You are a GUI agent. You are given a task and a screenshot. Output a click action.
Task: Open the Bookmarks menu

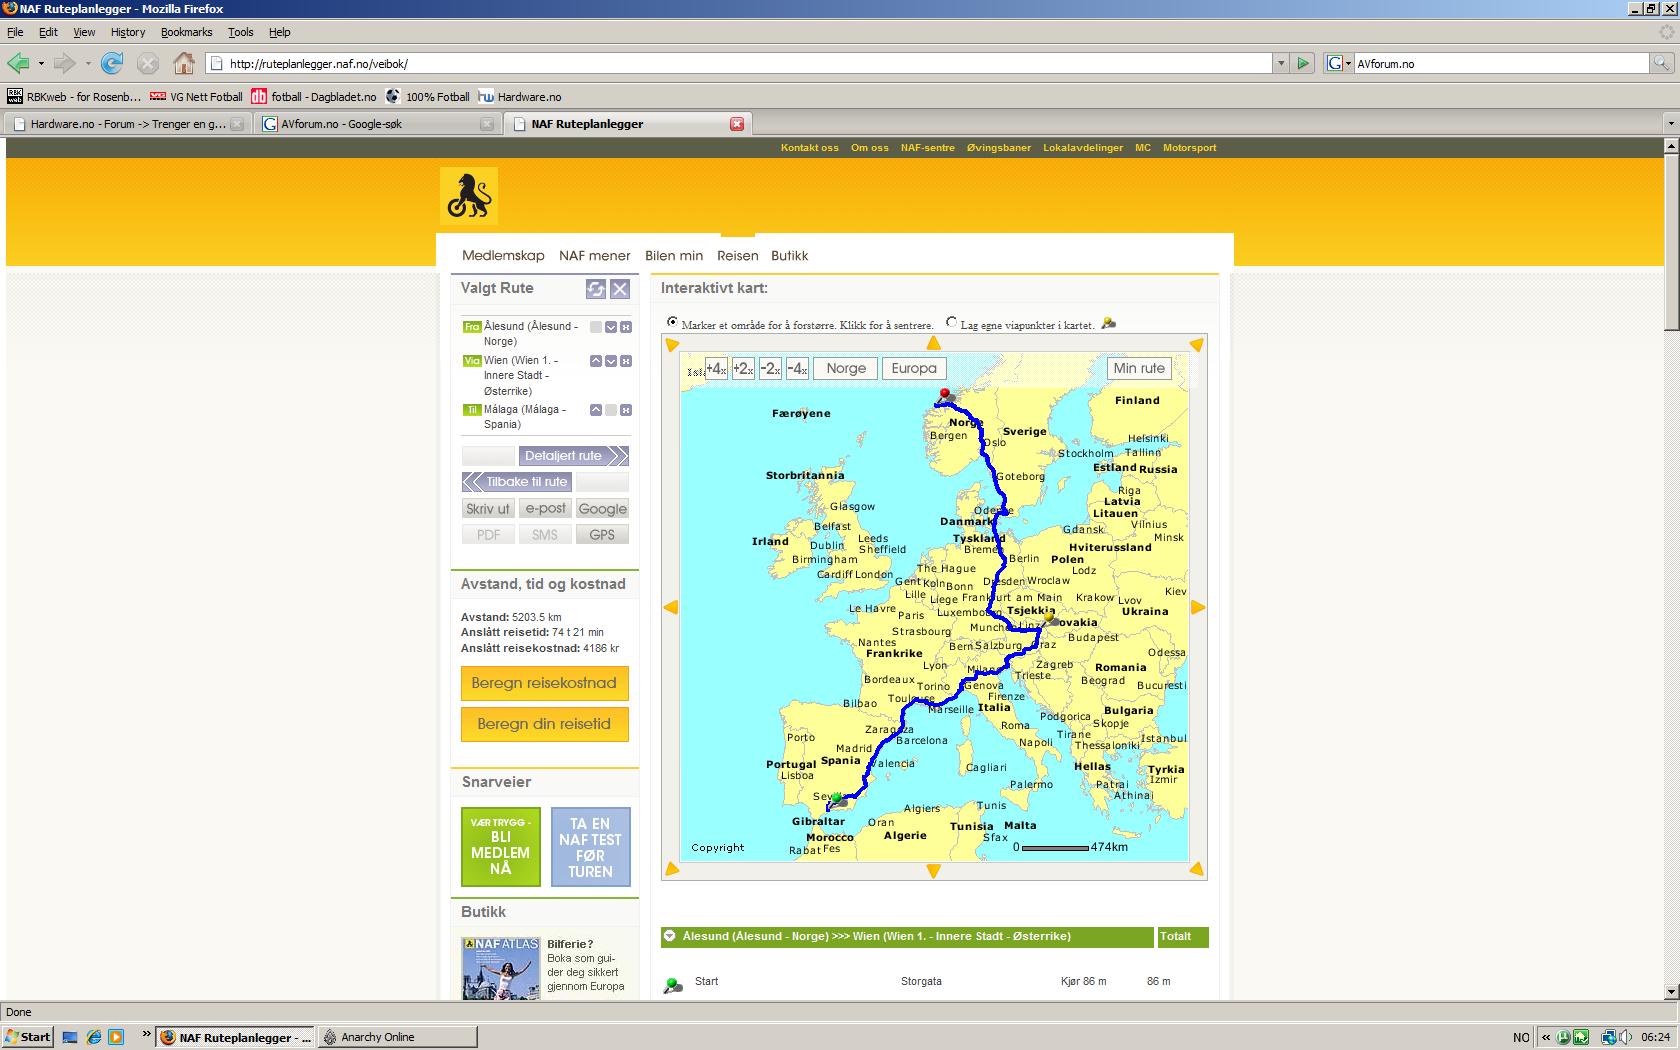pyautogui.click(x=187, y=32)
